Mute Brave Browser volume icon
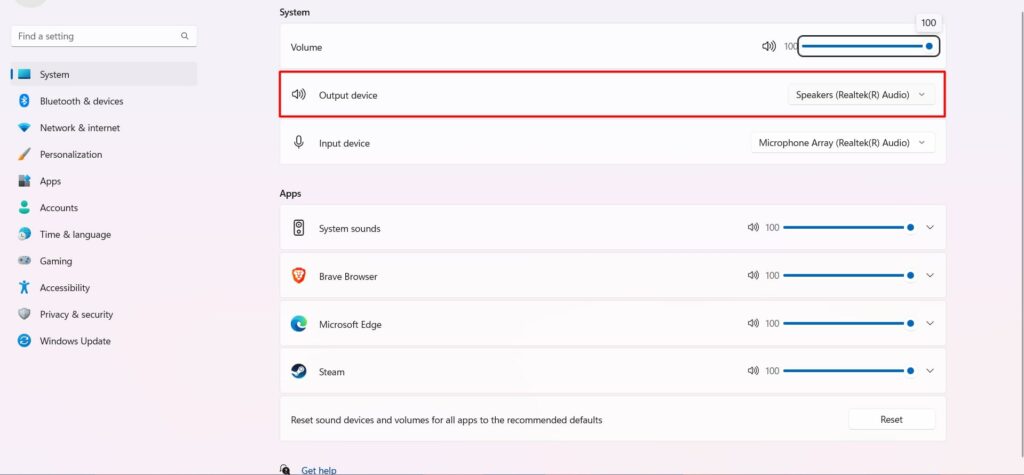Image resolution: width=1024 pixels, height=475 pixels. click(x=753, y=275)
